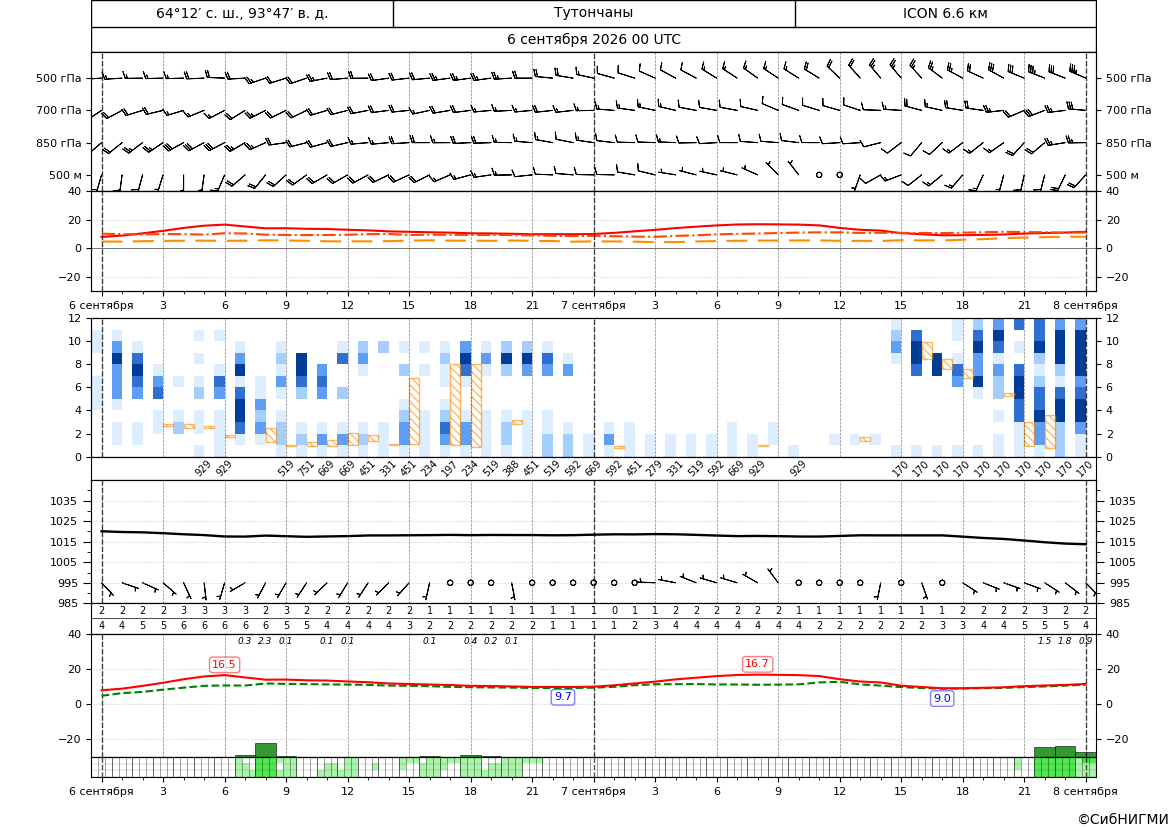
Task: Click the Тутончаны station title cell
Action: [x=593, y=13]
